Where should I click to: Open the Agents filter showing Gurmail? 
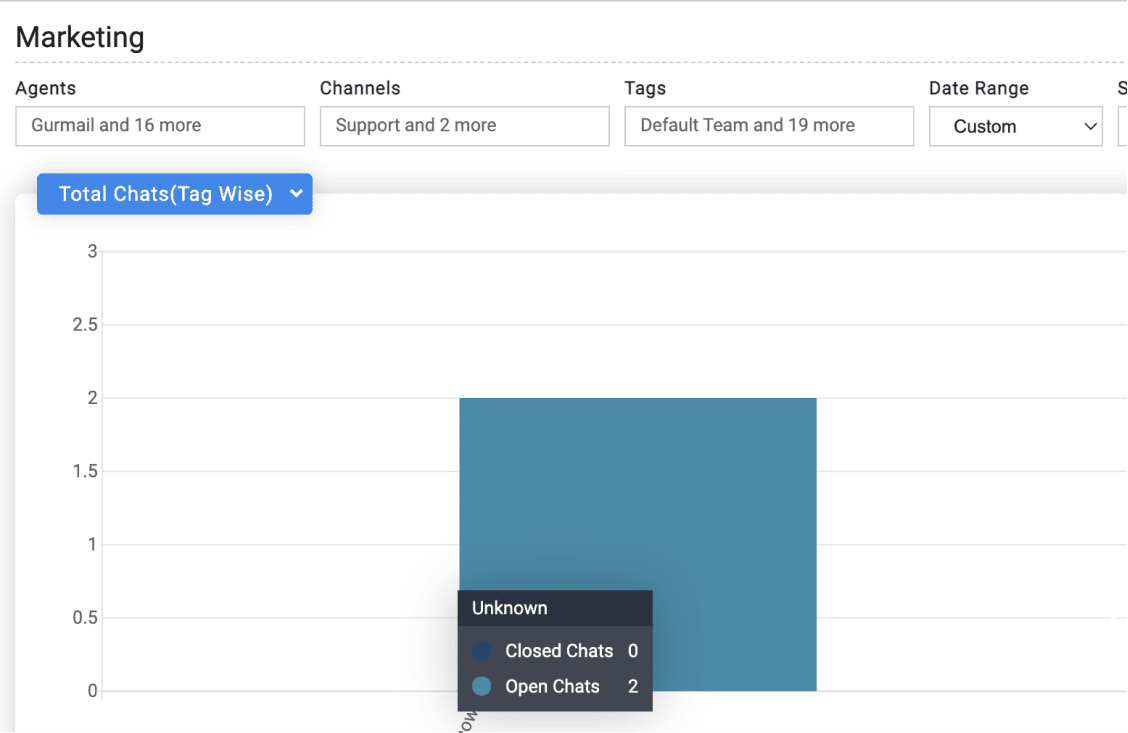[160, 126]
